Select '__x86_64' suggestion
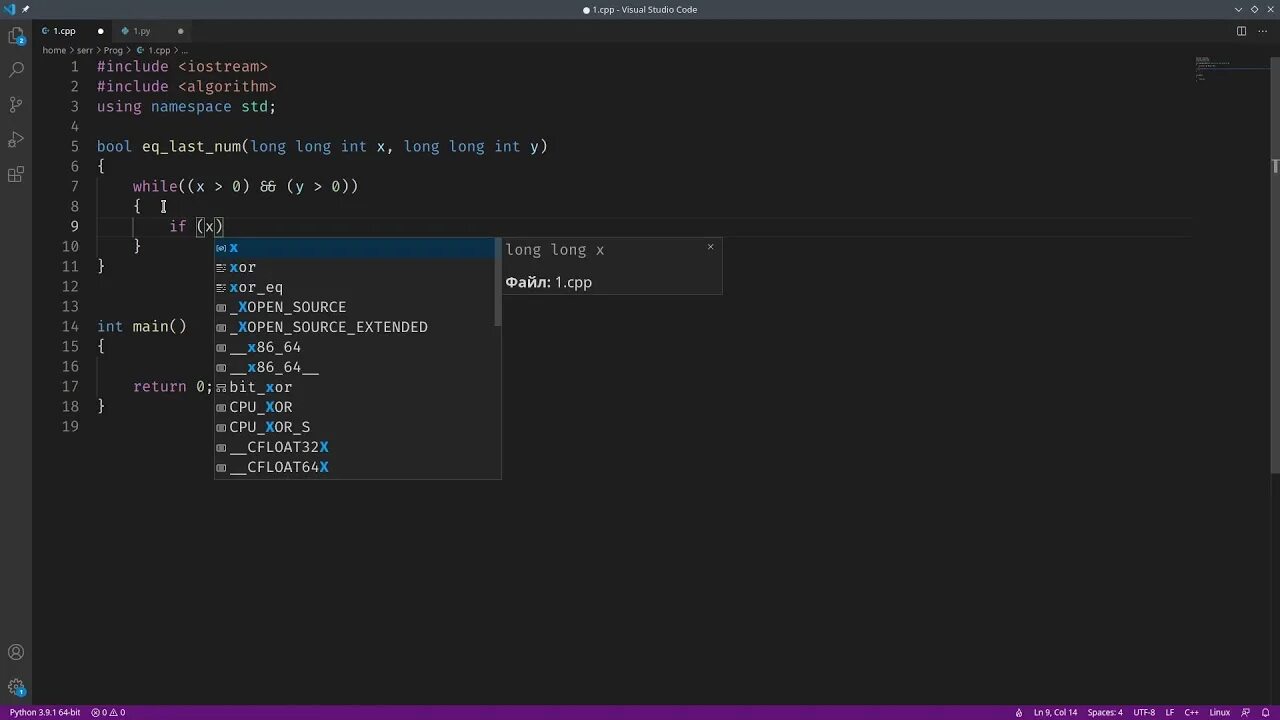This screenshot has height=720, width=1280. 355,347
